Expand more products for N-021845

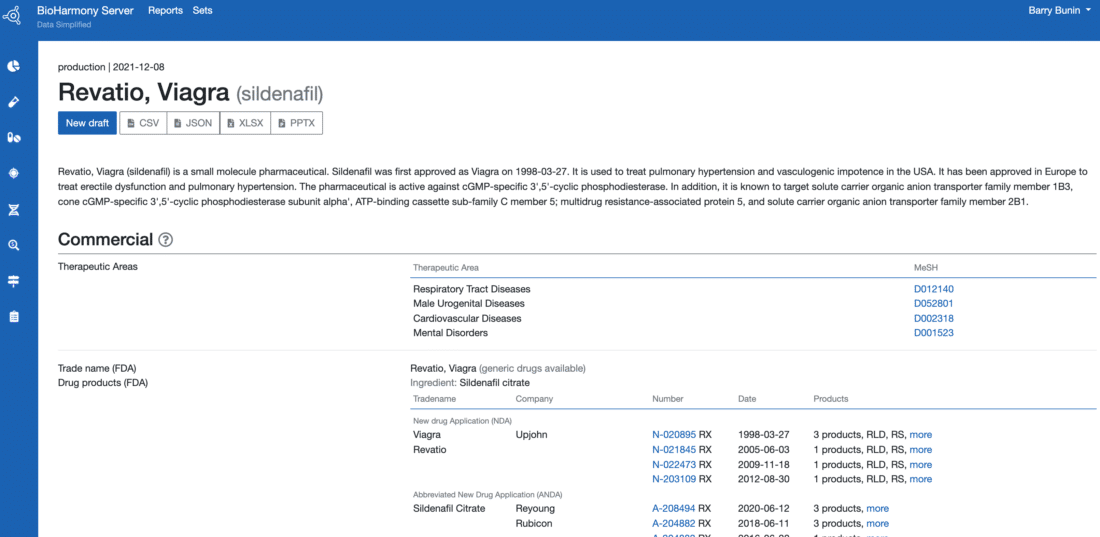tap(920, 450)
